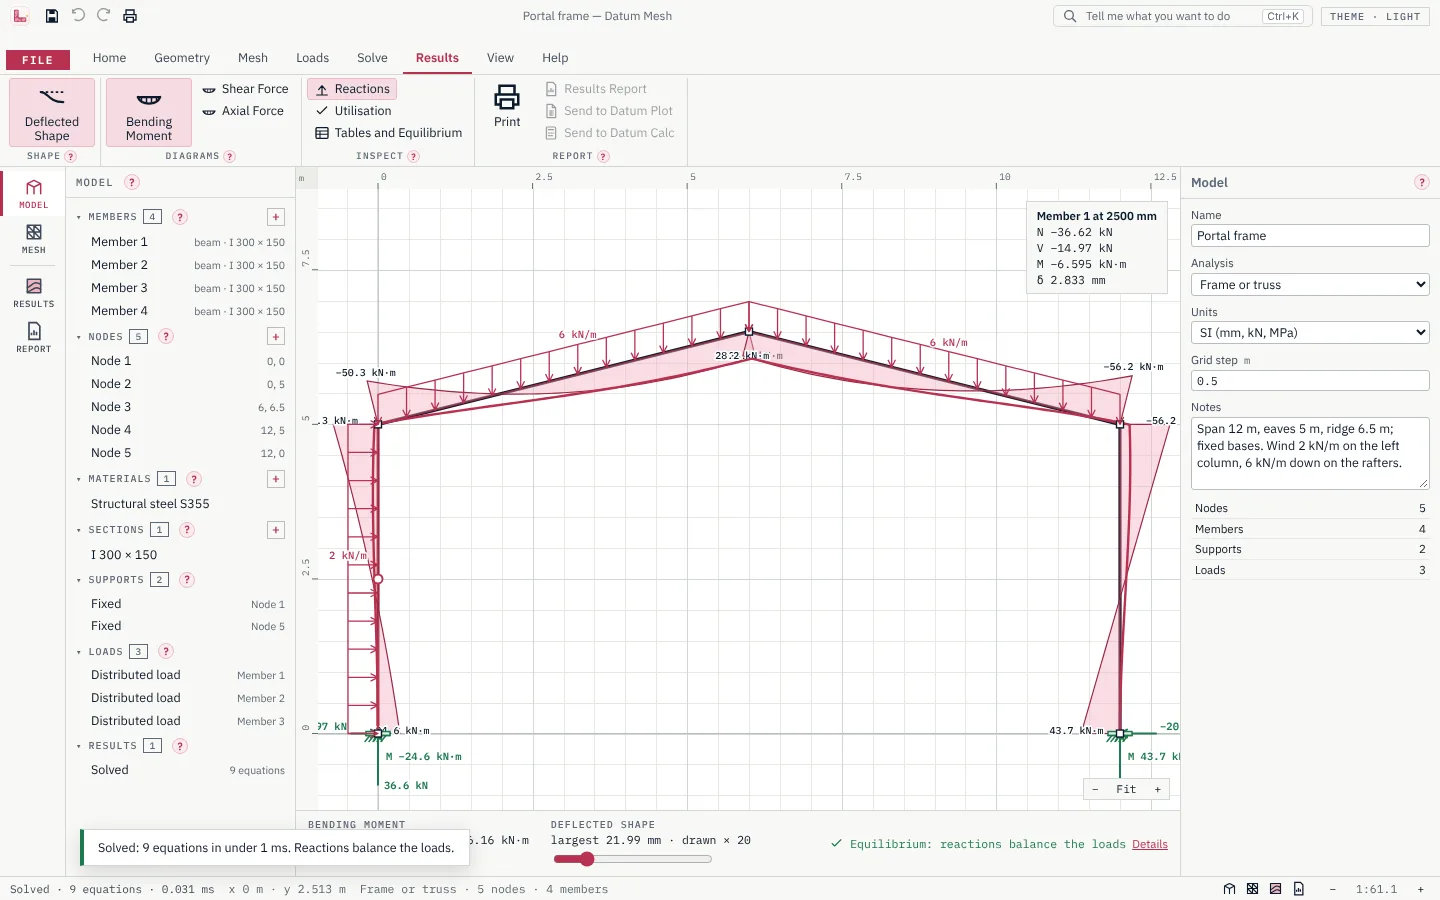Open Tables and Equilibrium
The width and height of the screenshot is (1440, 900).
389,133
